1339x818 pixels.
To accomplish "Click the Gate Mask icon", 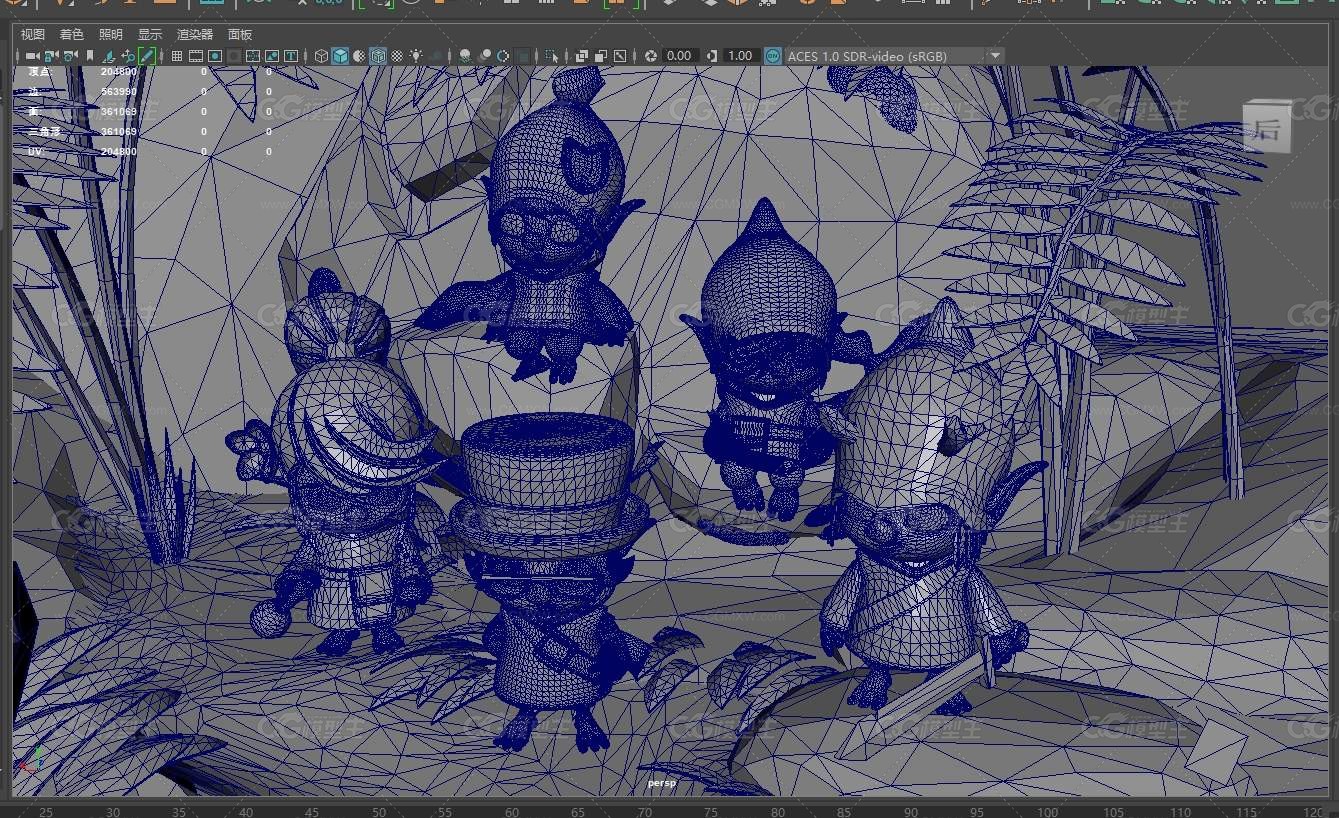I will [233, 56].
